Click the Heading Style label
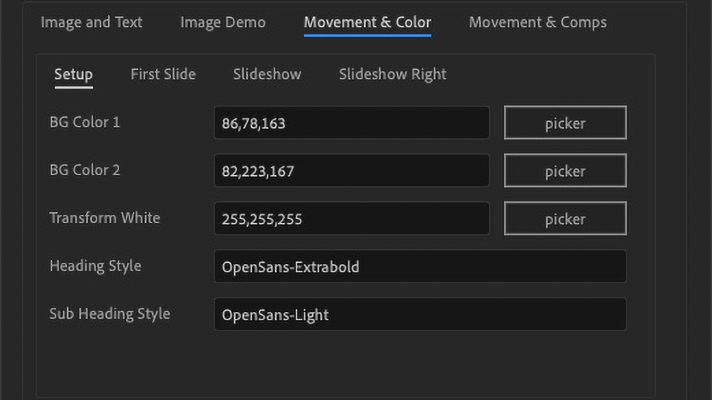 tap(95, 266)
